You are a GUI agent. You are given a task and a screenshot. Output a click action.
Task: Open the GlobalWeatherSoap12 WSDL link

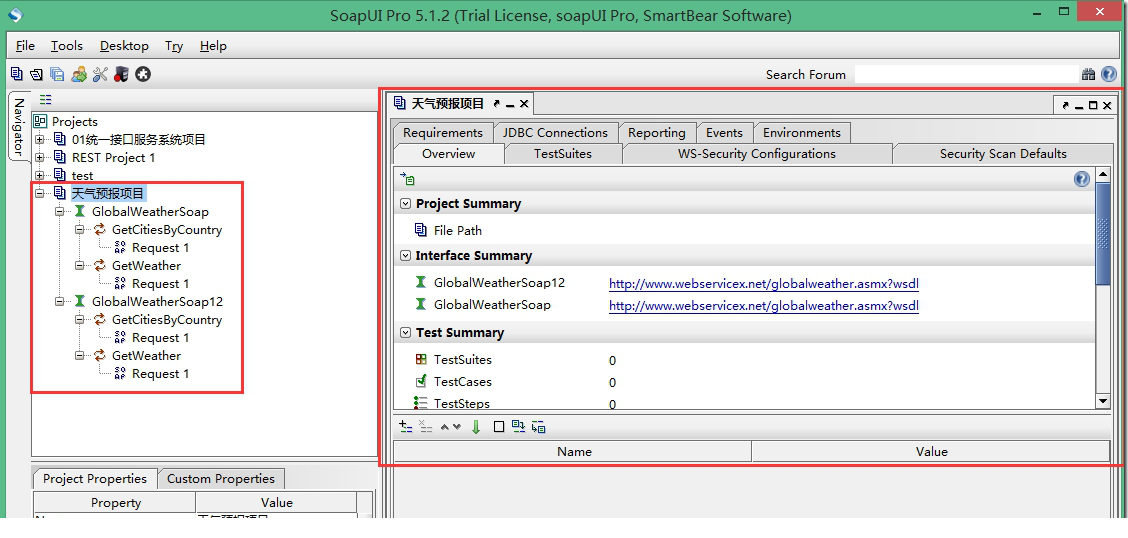coord(764,284)
